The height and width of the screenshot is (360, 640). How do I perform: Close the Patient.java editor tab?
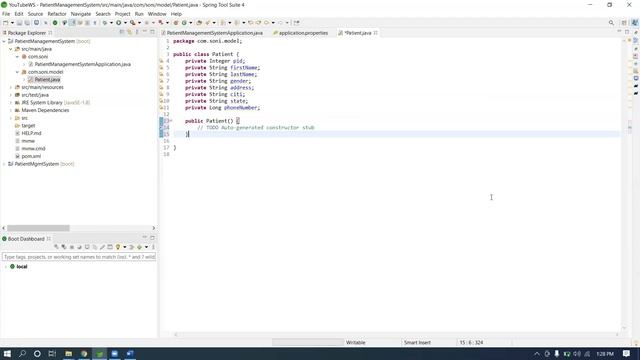[x=376, y=33]
